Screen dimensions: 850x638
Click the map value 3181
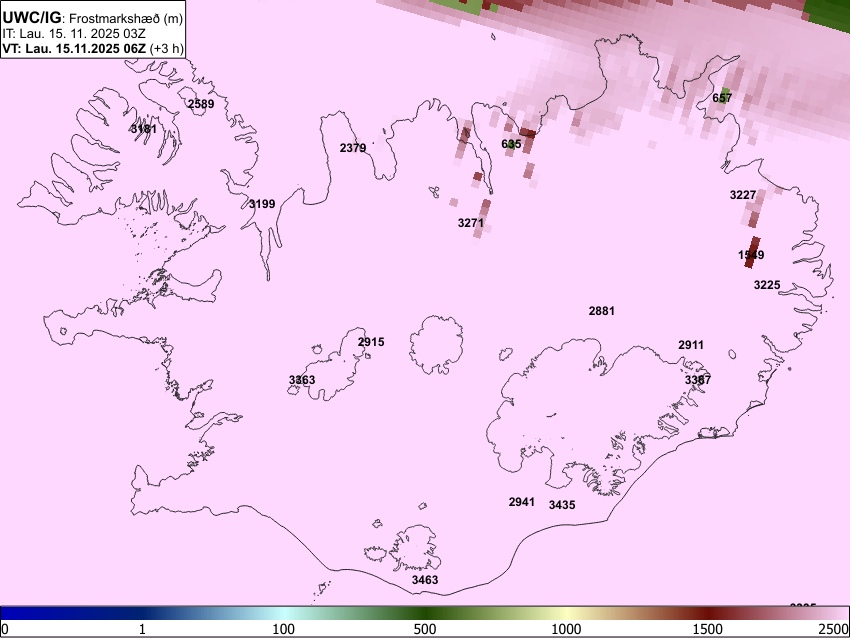(x=144, y=128)
